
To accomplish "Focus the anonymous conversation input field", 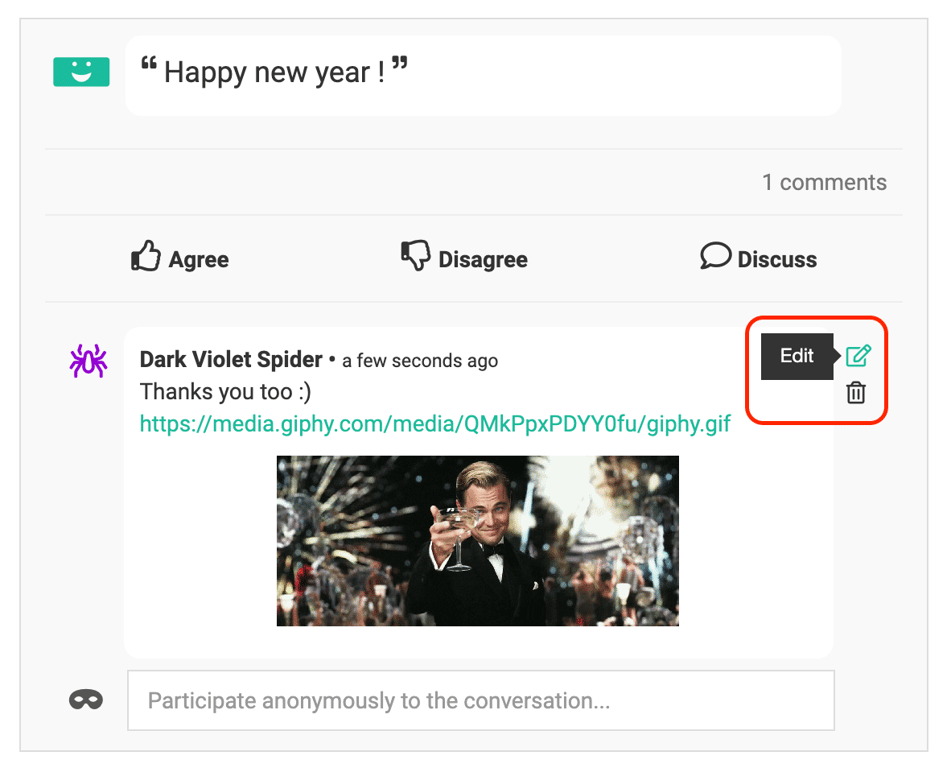I will click(x=480, y=700).
